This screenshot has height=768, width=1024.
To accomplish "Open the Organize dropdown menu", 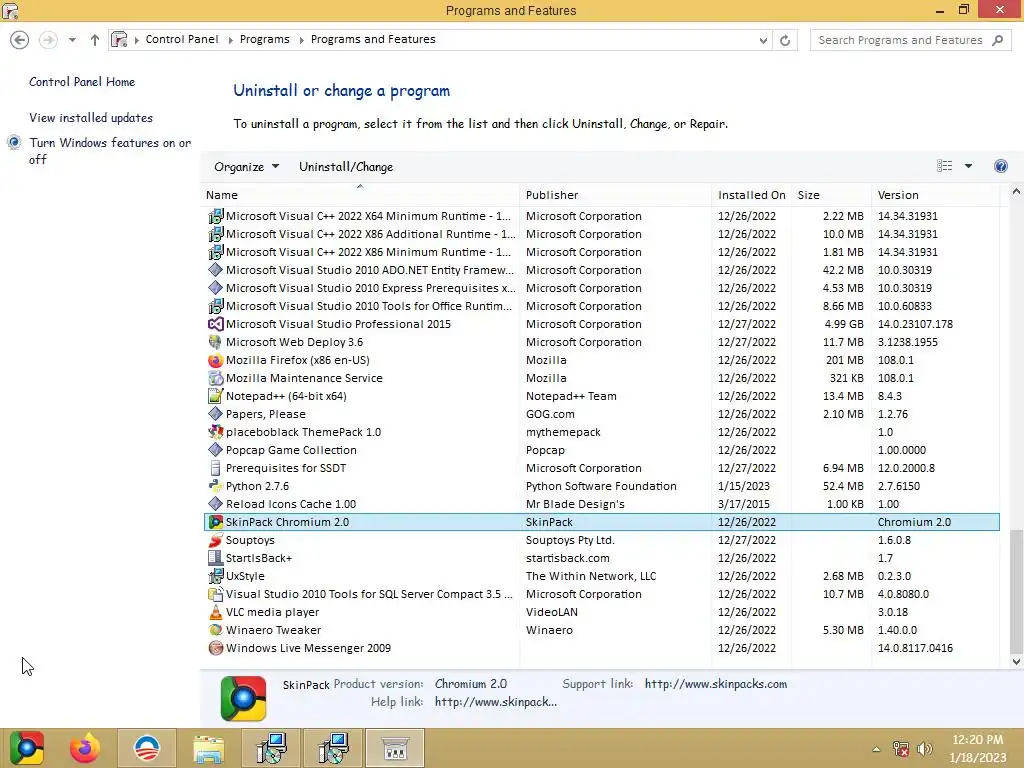I will 246,167.
